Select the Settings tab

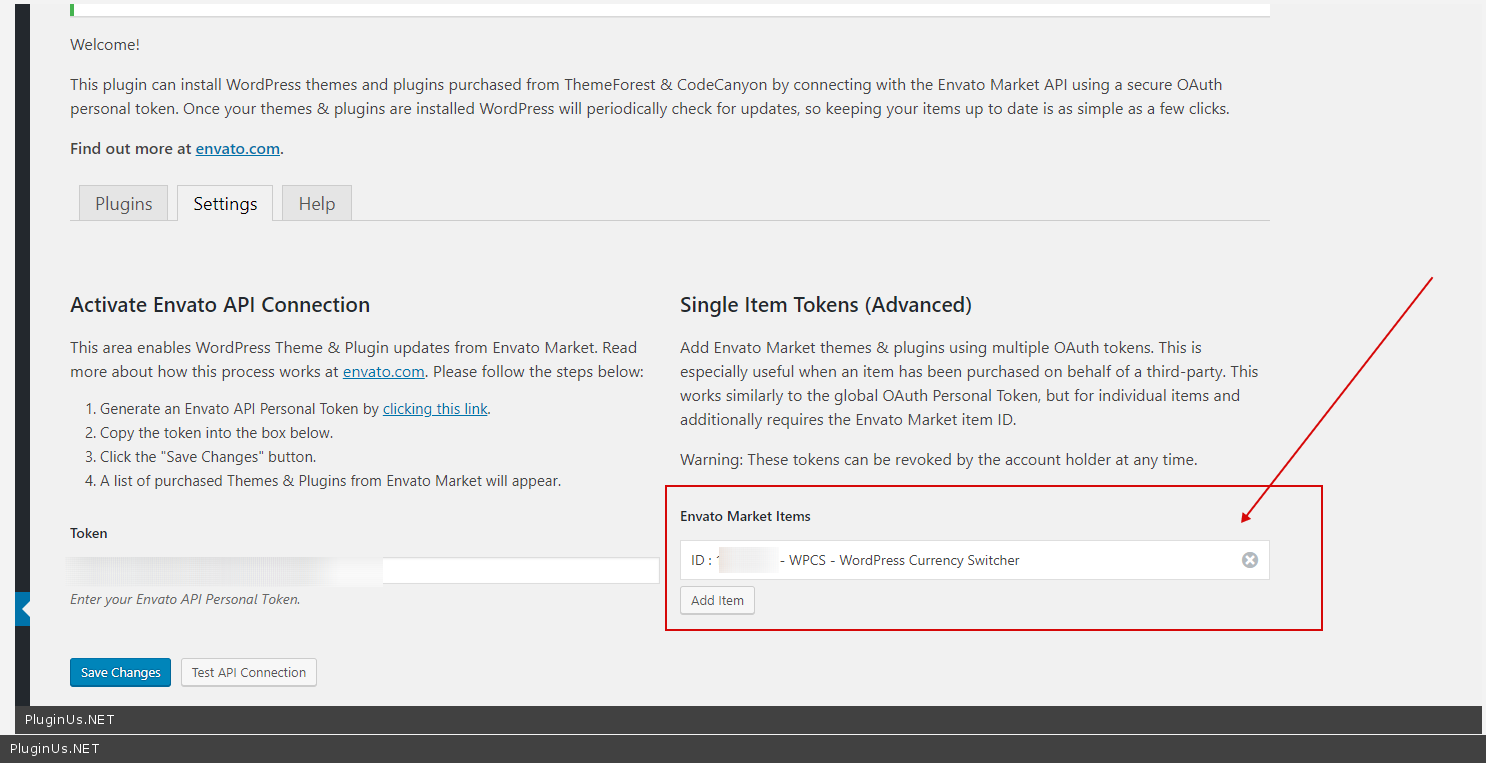(225, 204)
